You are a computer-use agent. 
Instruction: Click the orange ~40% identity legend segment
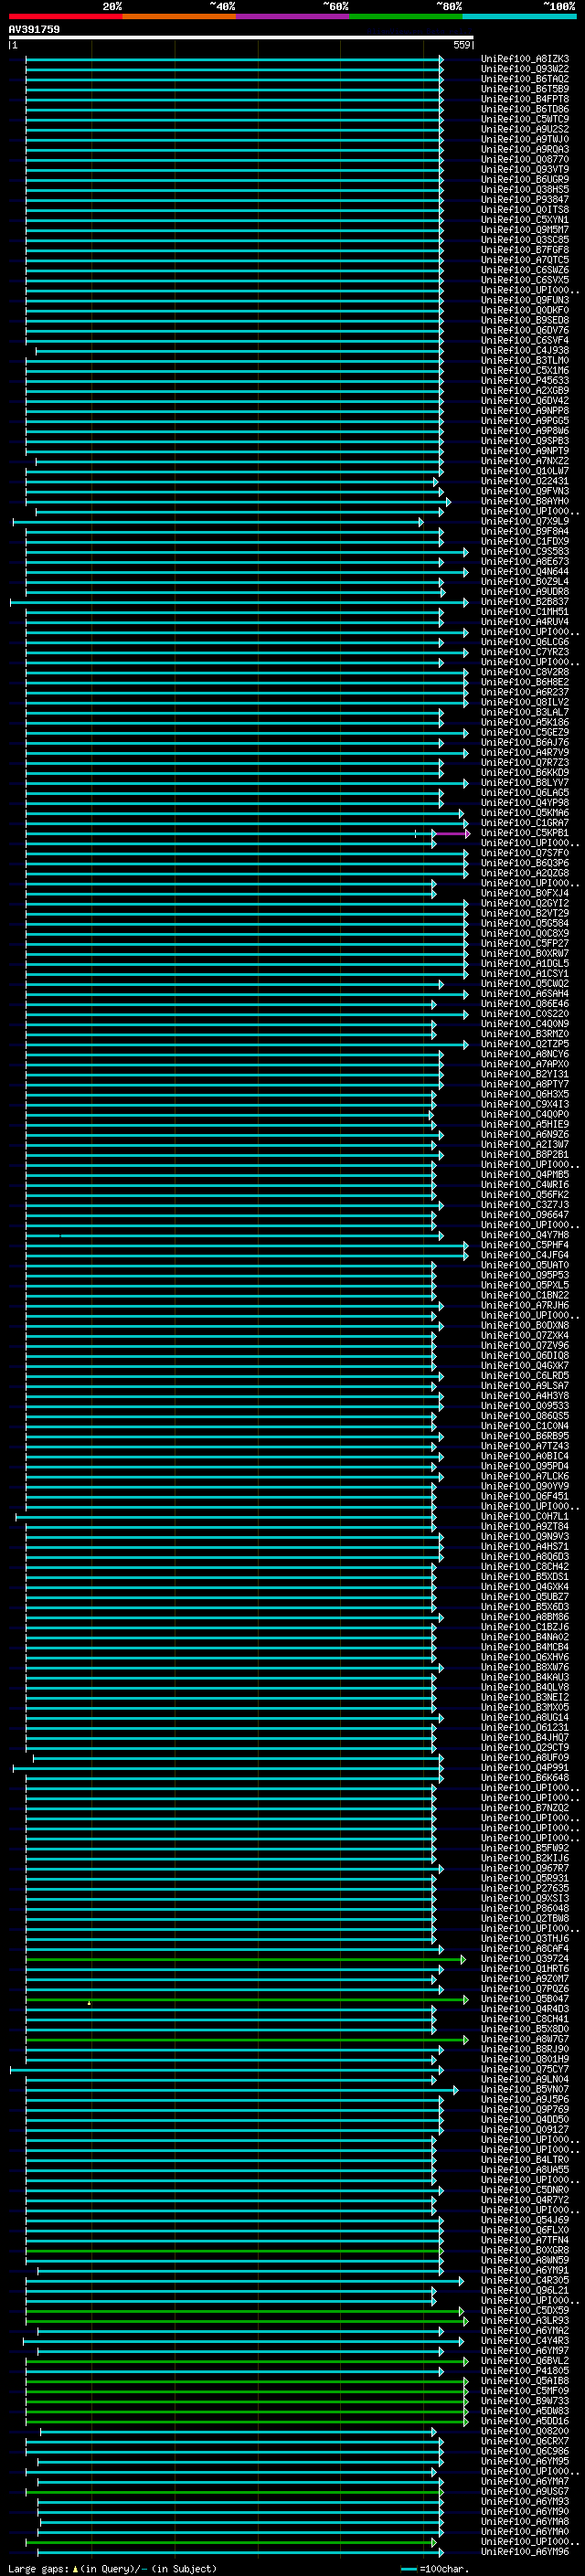point(179,16)
